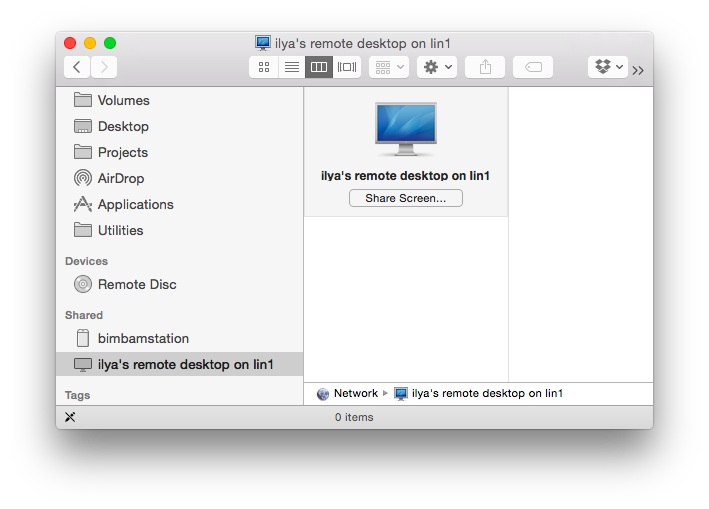This screenshot has height=509, width=709.
Task: Open the Dropbox toolbar menu
Action: (608, 67)
